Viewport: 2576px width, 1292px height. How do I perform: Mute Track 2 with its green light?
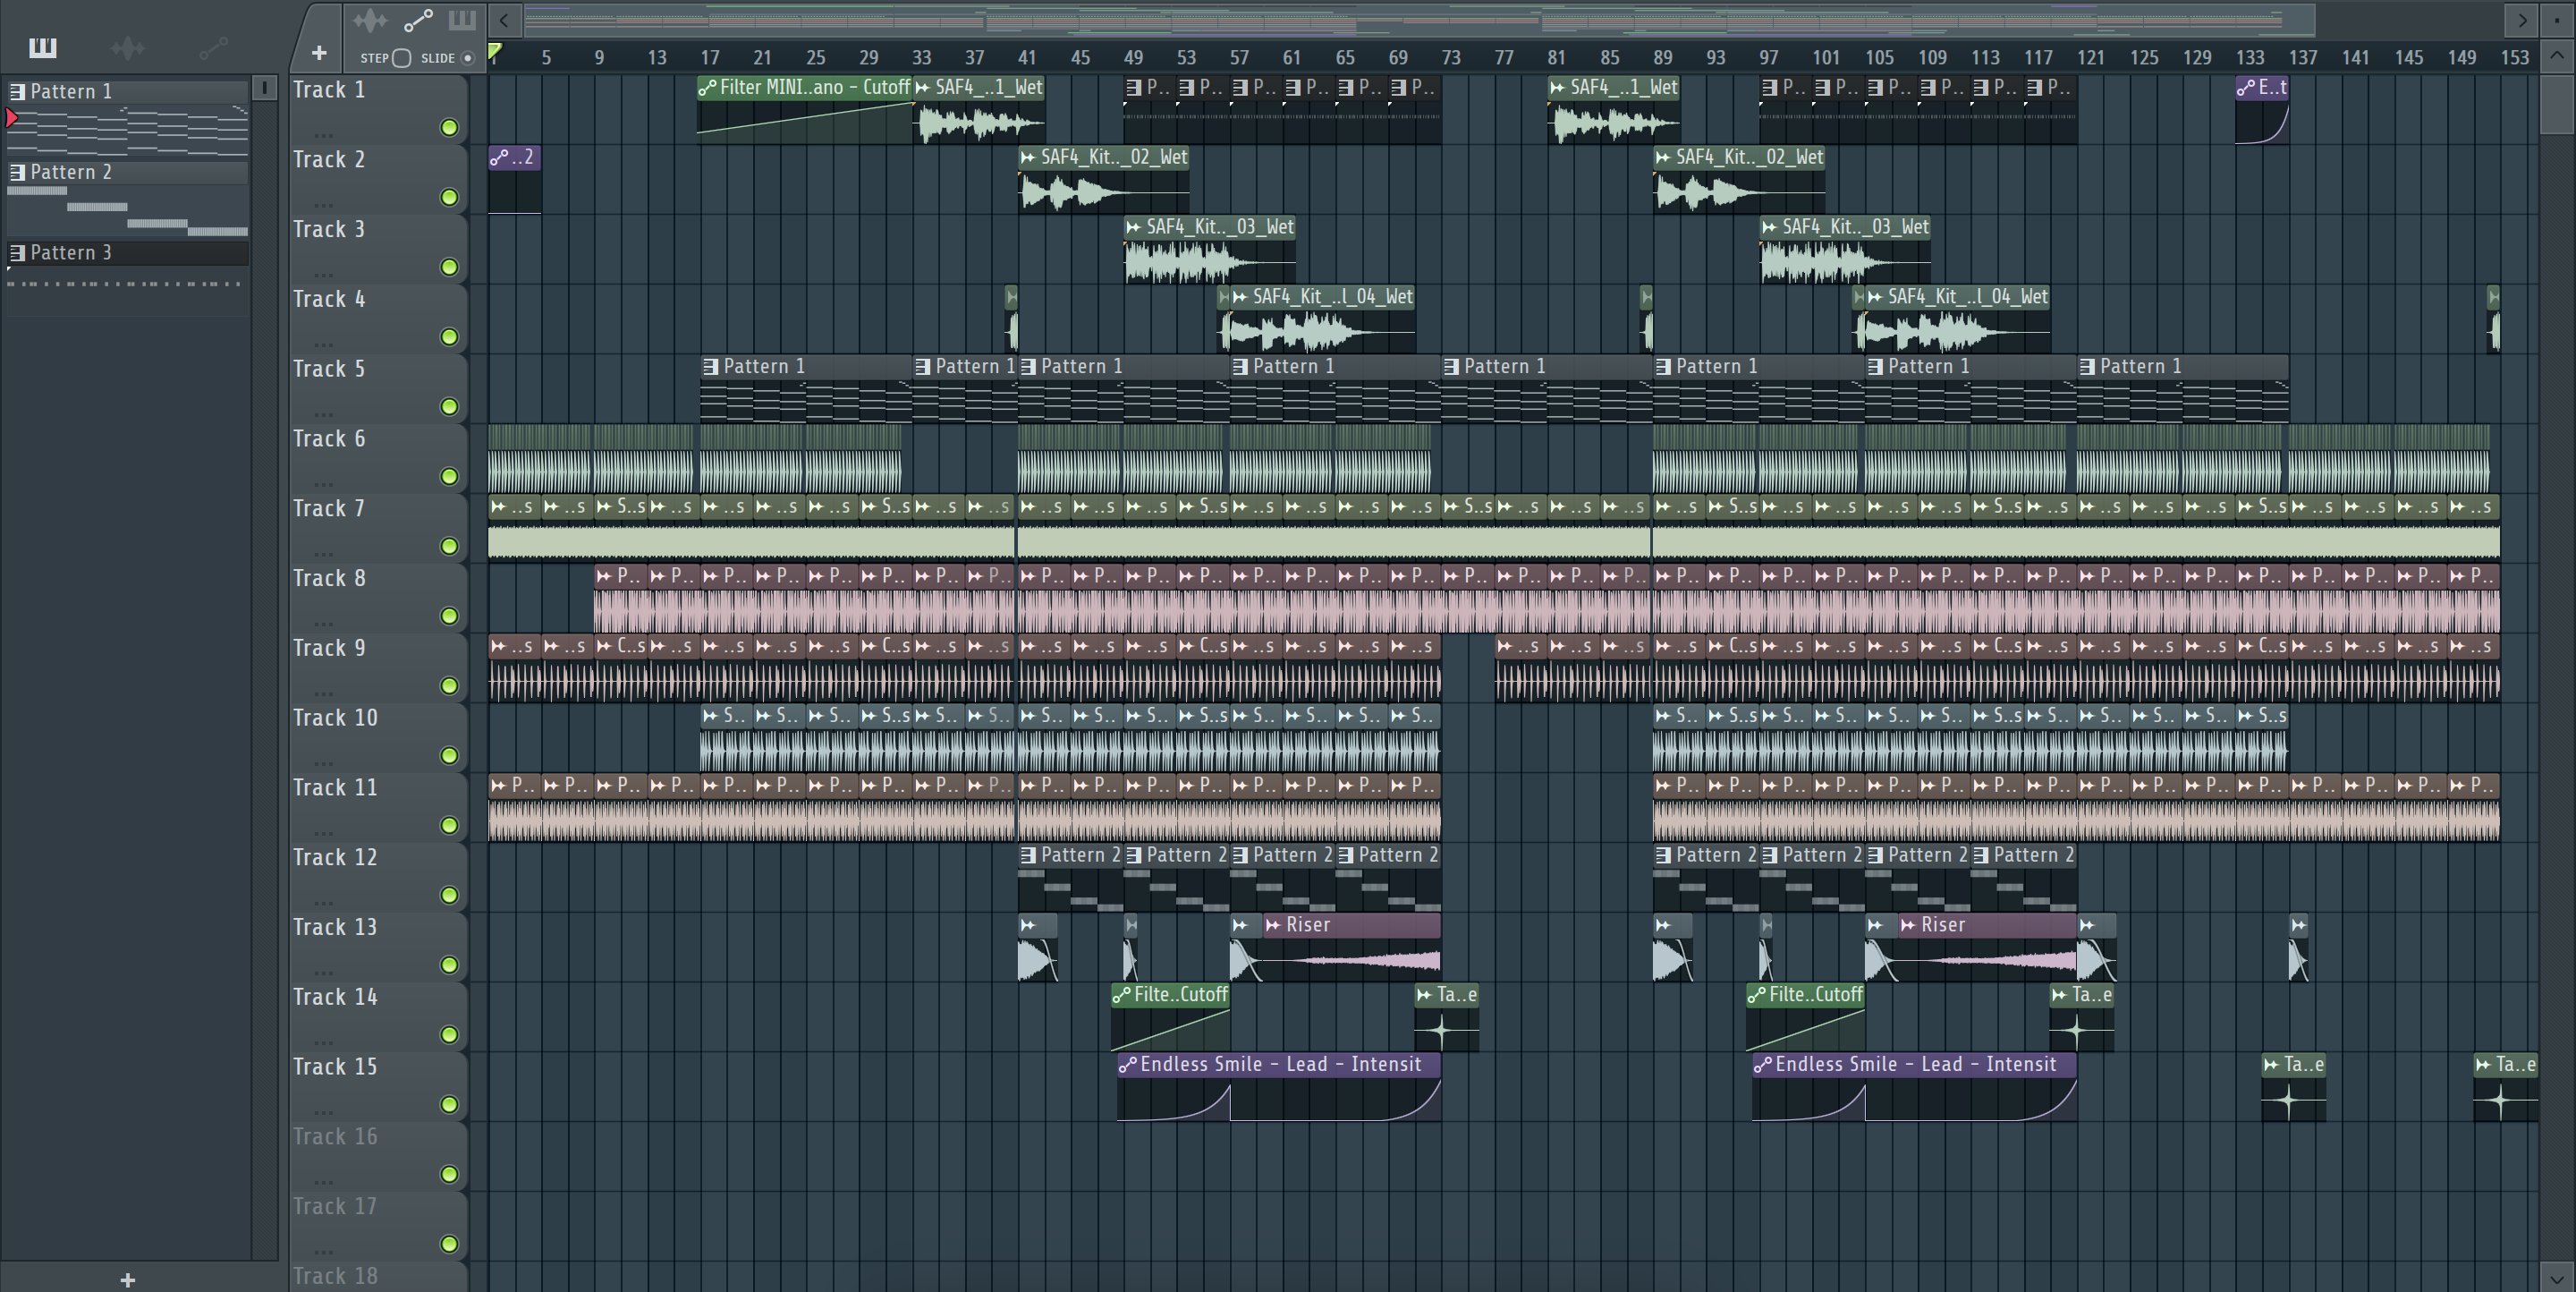tap(449, 197)
